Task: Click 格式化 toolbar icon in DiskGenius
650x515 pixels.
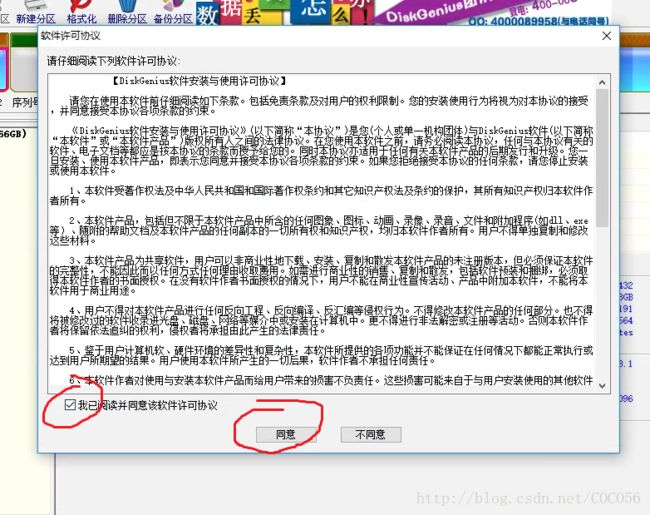Action: click(x=81, y=12)
